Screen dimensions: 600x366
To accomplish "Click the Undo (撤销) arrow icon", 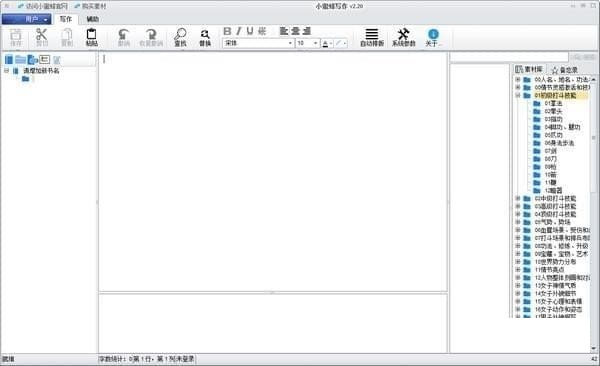I will click(x=124, y=38).
